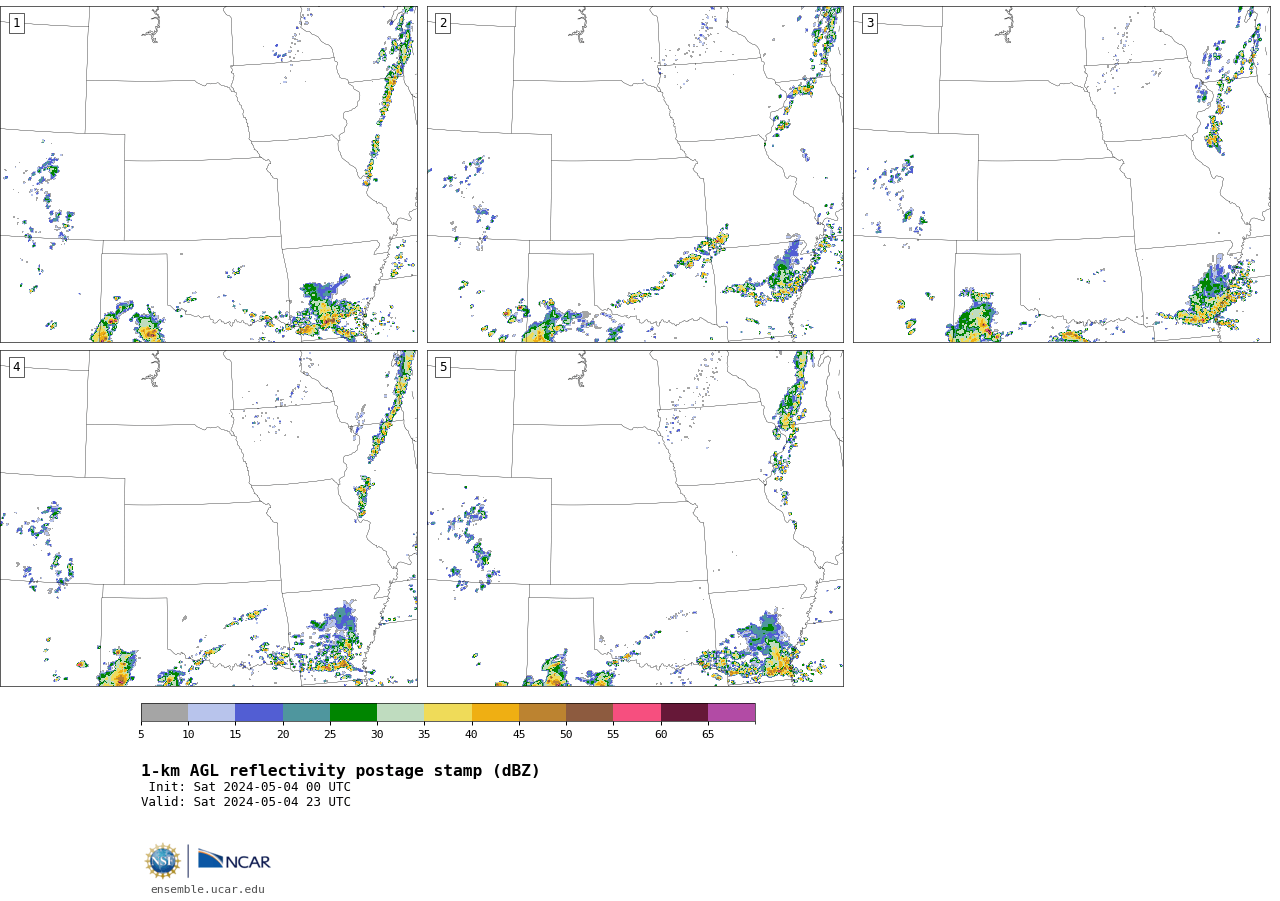Click the gray 5-10 dBZ swatch

(164, 713)
